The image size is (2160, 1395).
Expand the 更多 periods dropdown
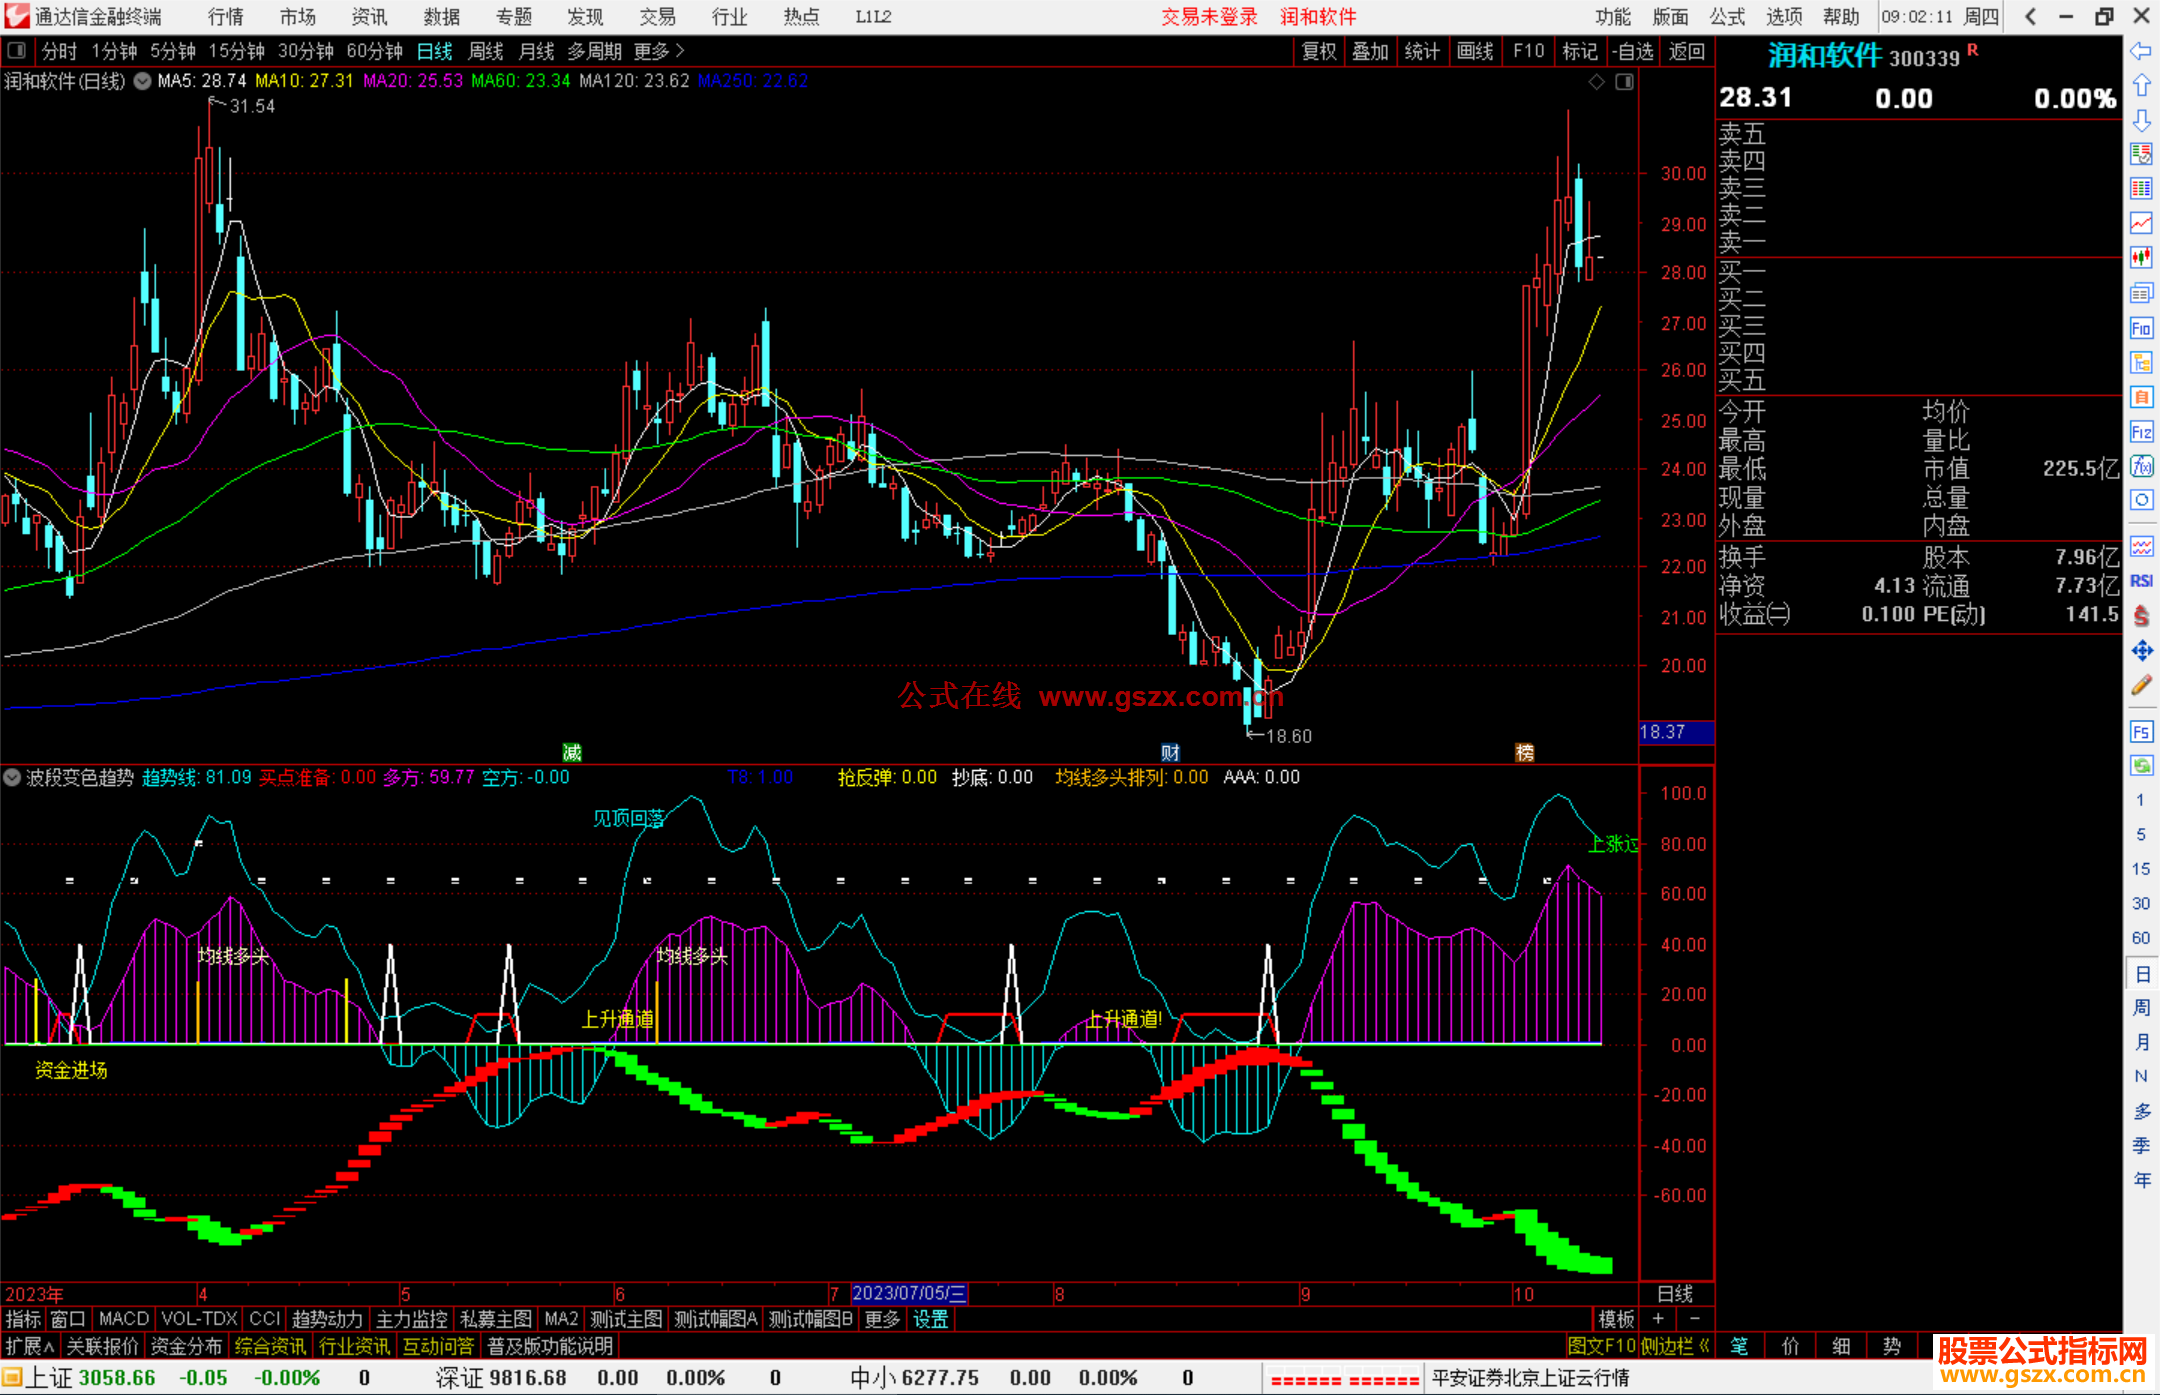[659, 51]
